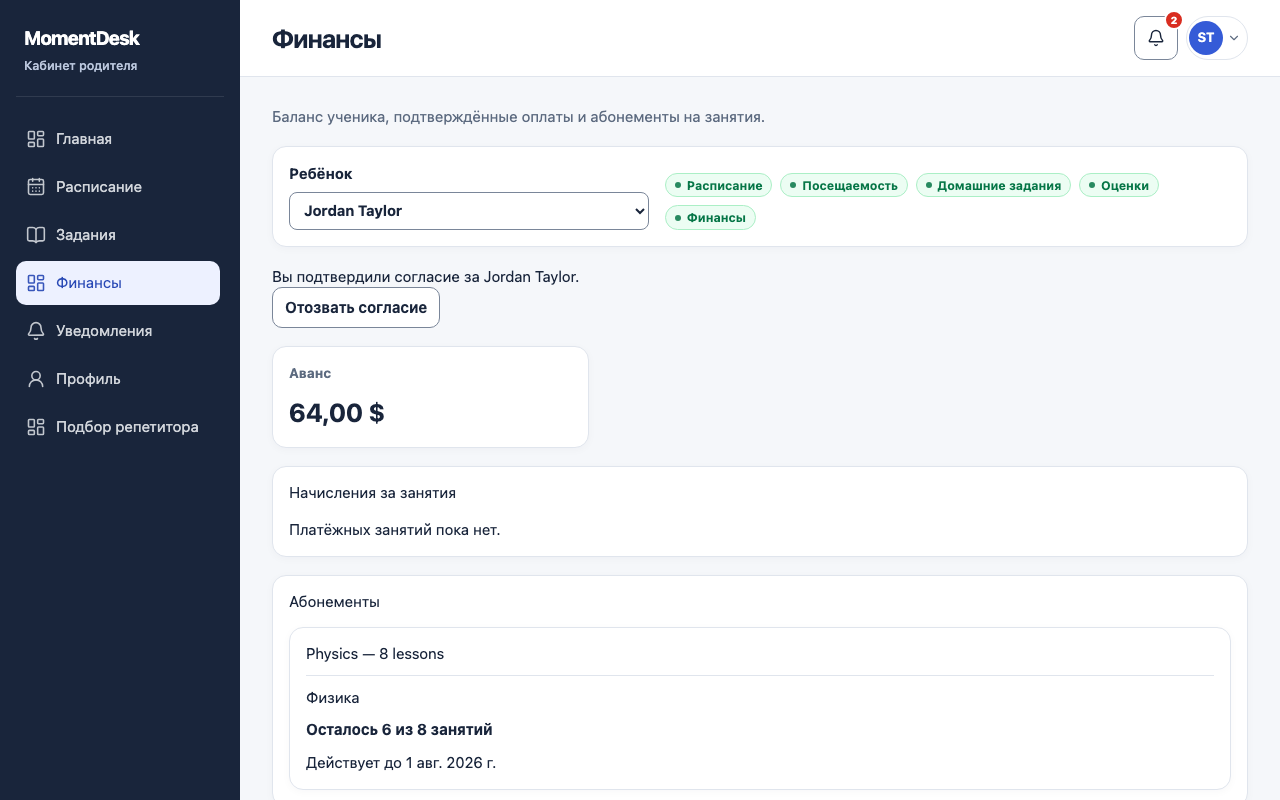
Task: Click the Подбор репетитора icon
Action: [36, 427]
